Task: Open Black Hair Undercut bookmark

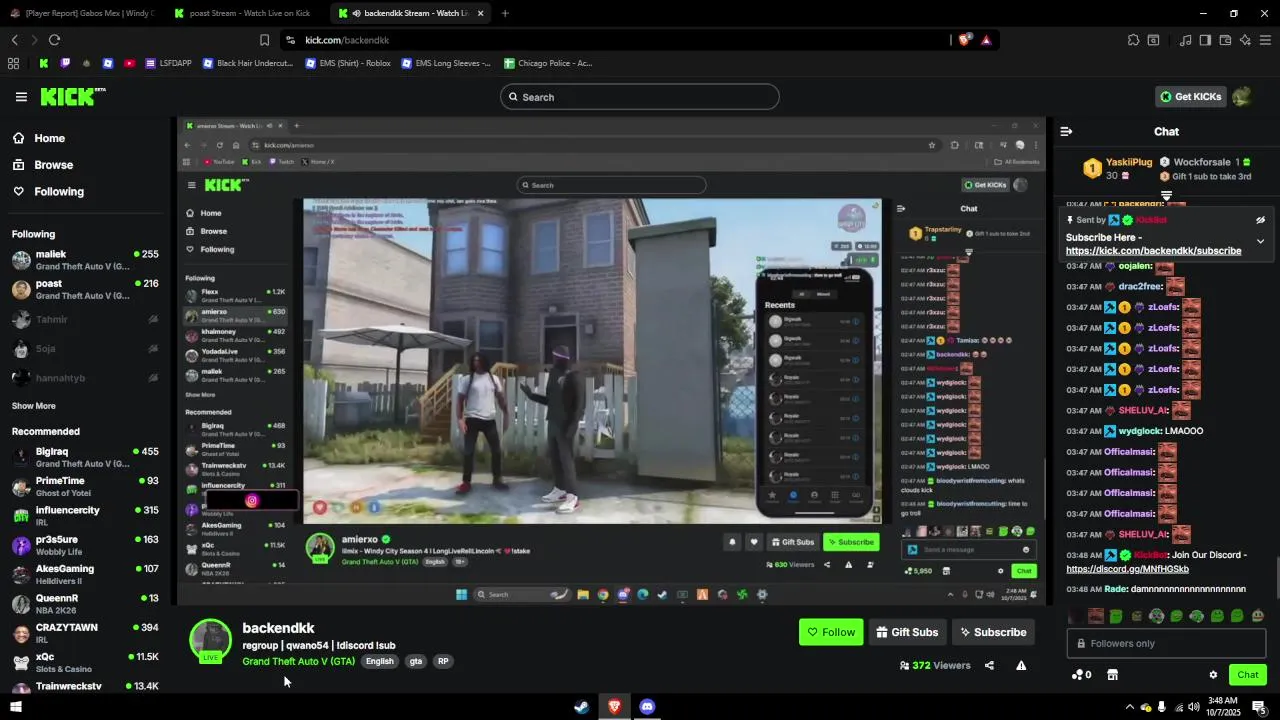Action: point(247,63)
